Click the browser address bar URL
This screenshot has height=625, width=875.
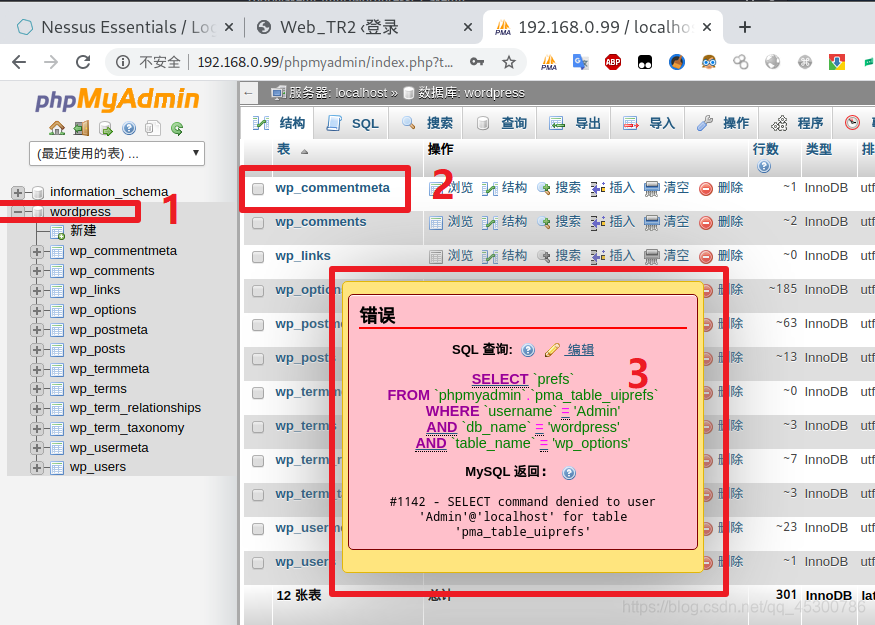325,62
